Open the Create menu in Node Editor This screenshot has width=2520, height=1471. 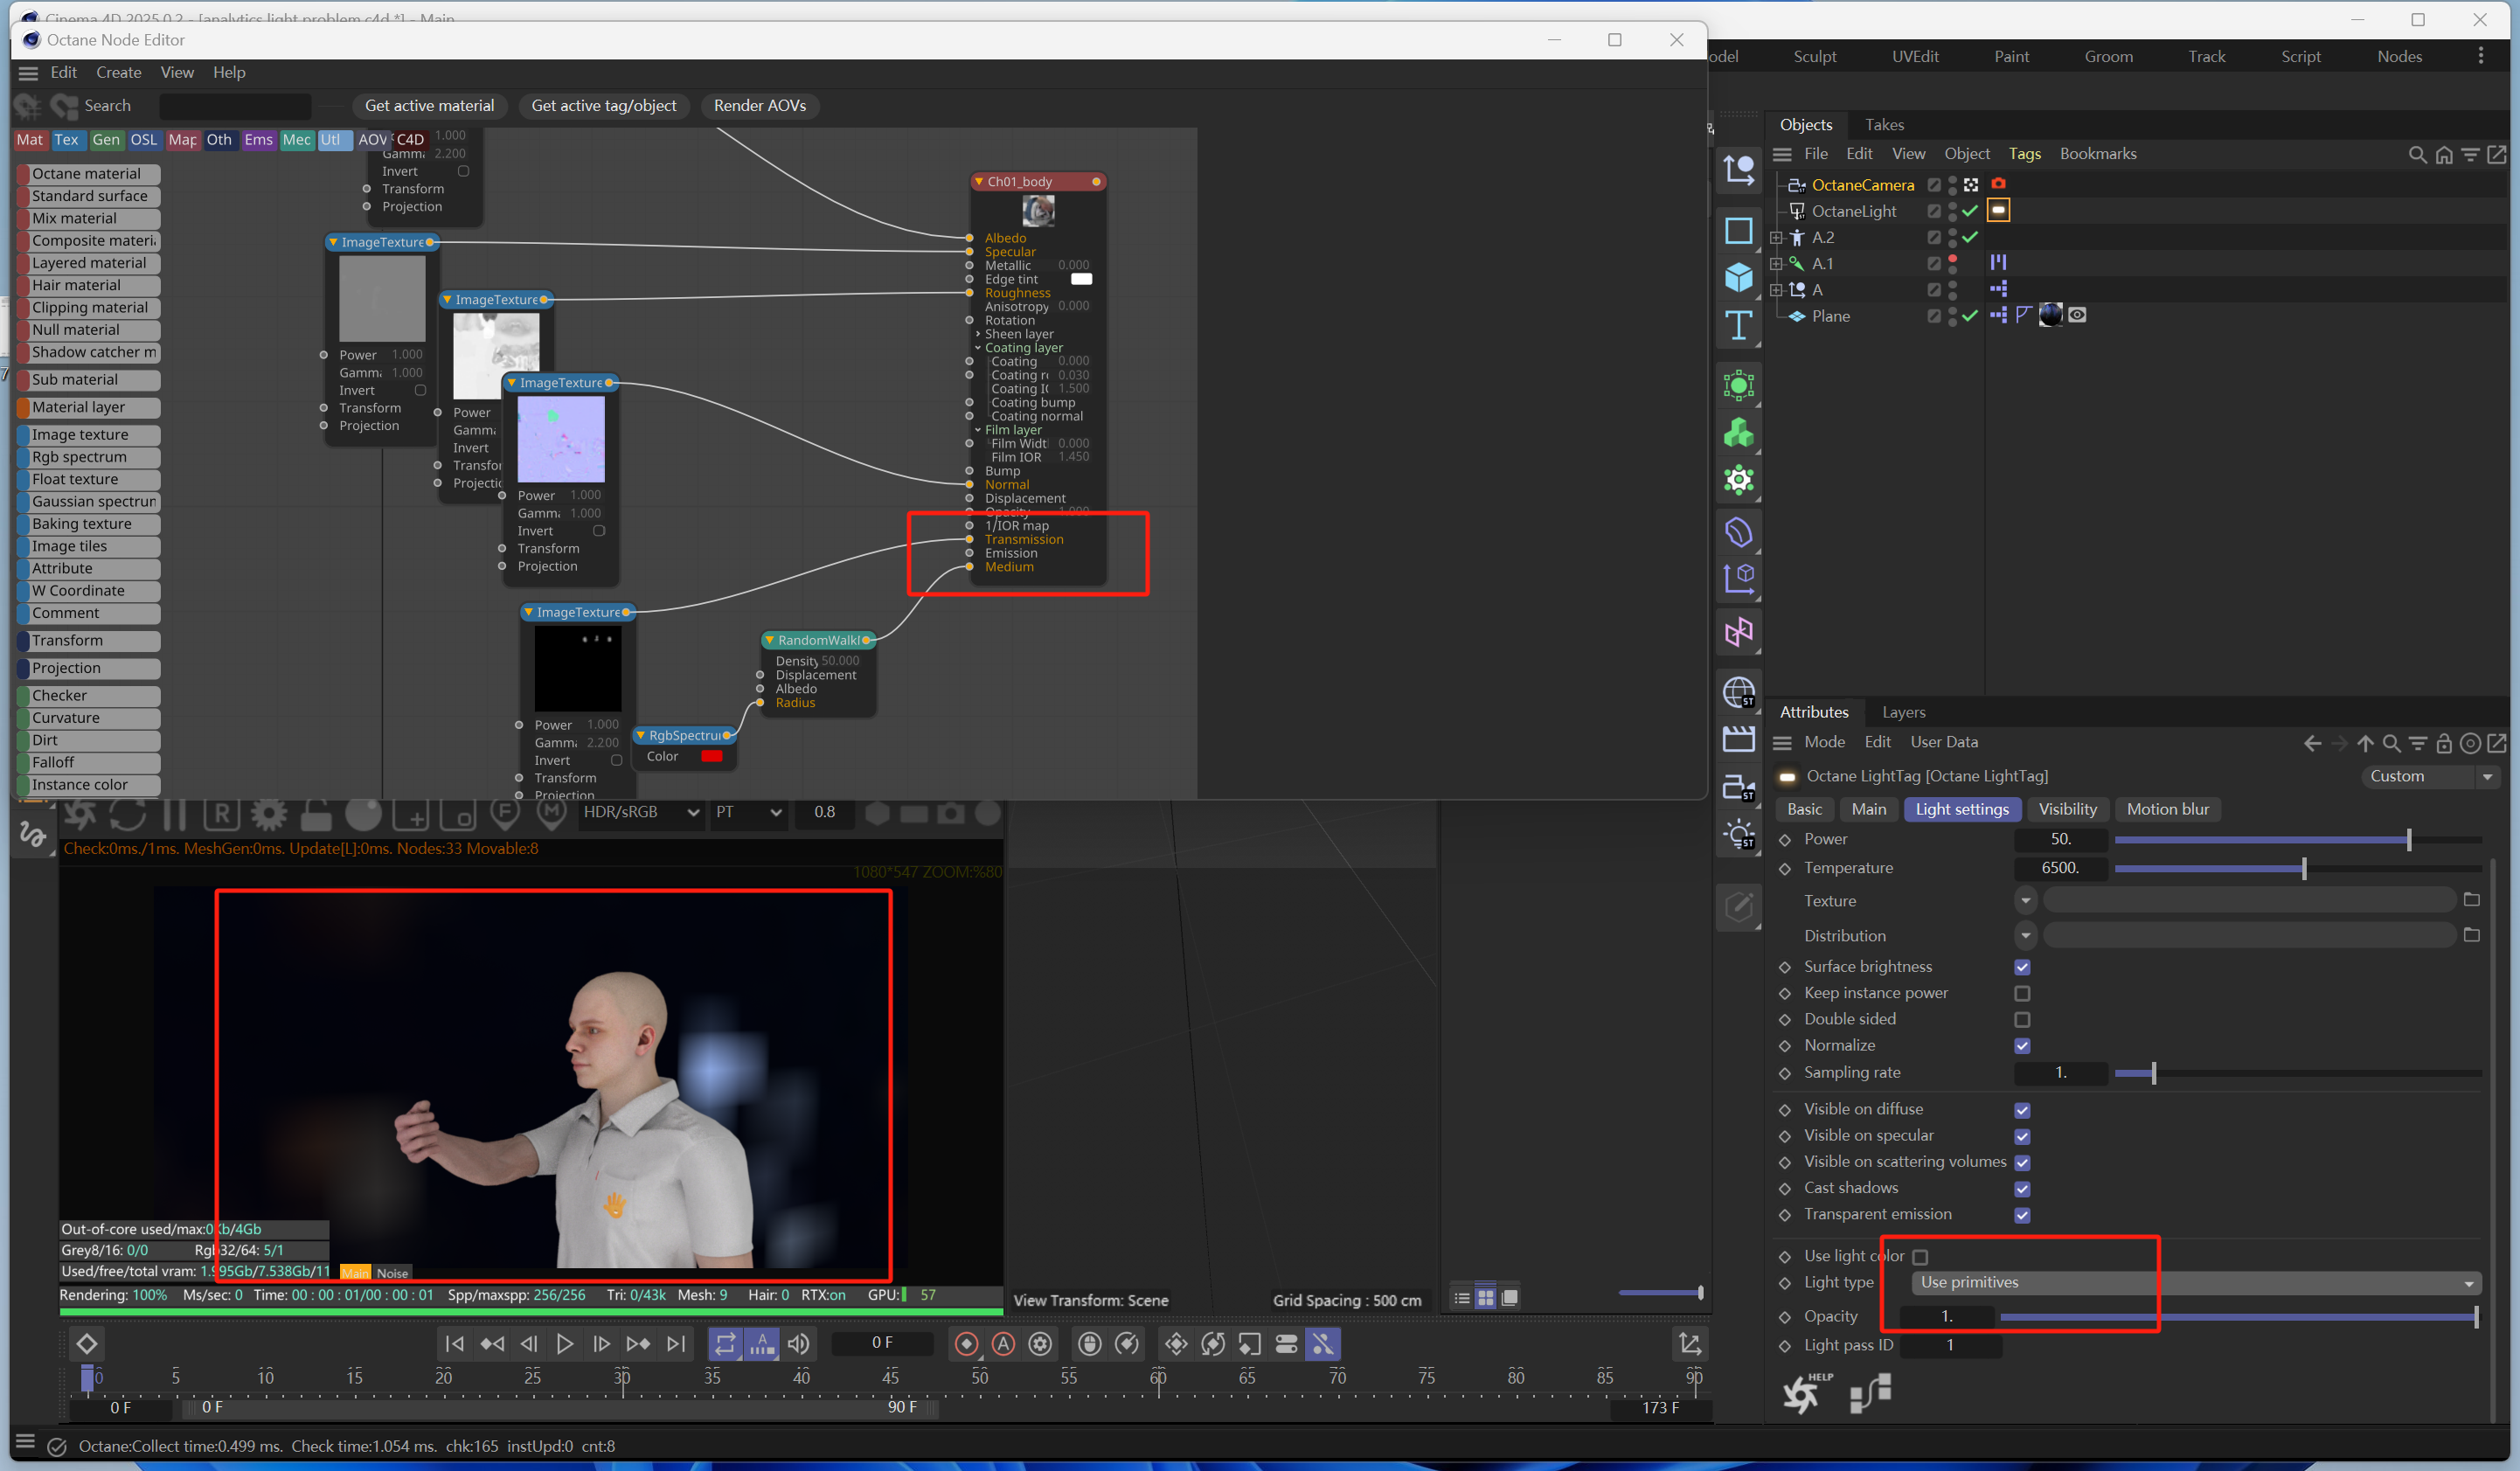pyautogui.click(x=118, y=72)
